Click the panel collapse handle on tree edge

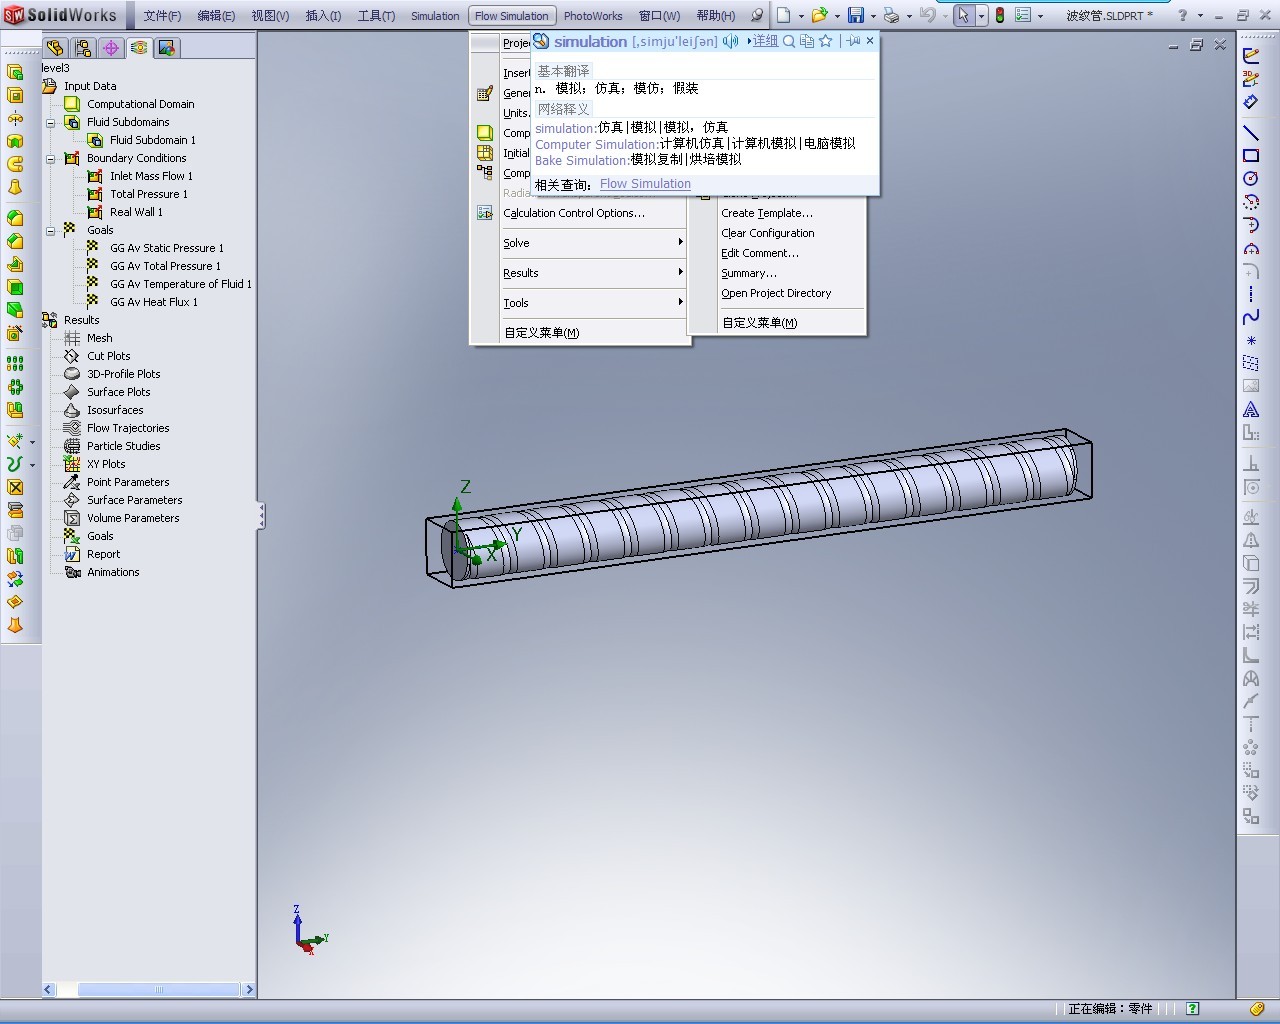point(262,515)
